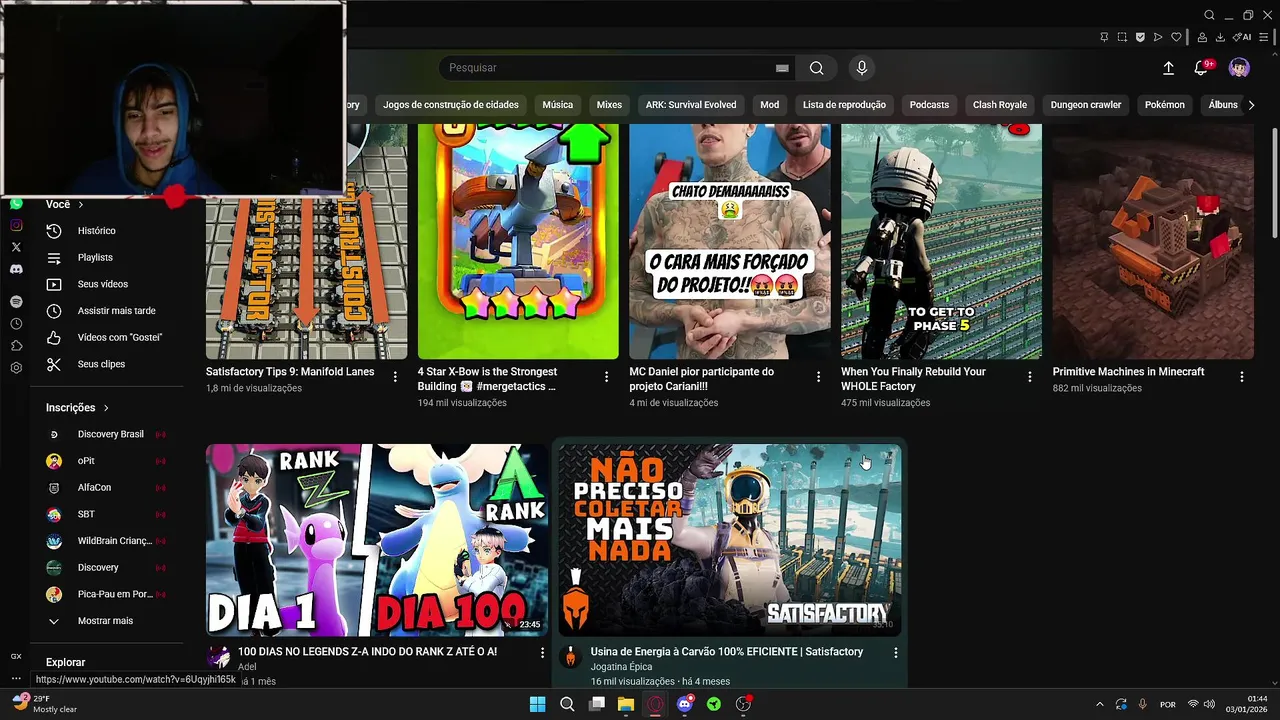
Task: Expand the Você section chevron
Action: point(81,204)
